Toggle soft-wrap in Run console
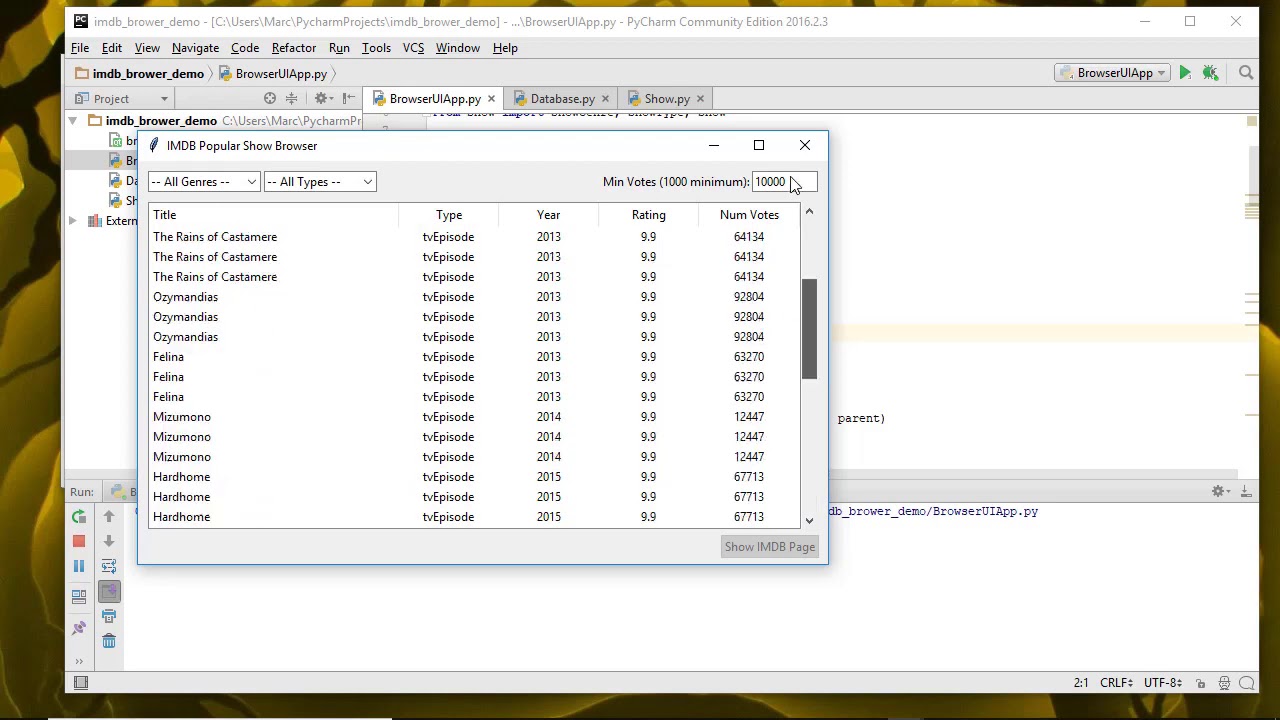Viewport: 1280px width, 720px height. pyautogui.click(x=109, y=566)
